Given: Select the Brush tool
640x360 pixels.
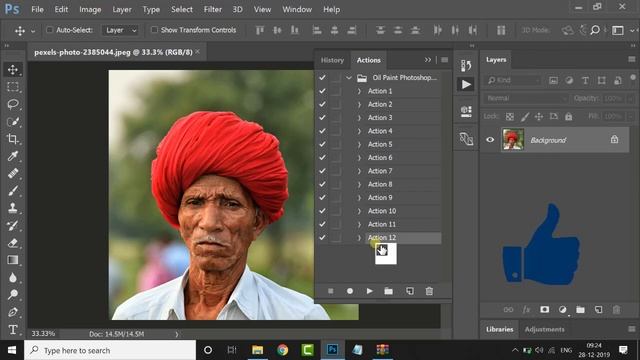Looking at the screenshot, I should click(x=13, y=191).
